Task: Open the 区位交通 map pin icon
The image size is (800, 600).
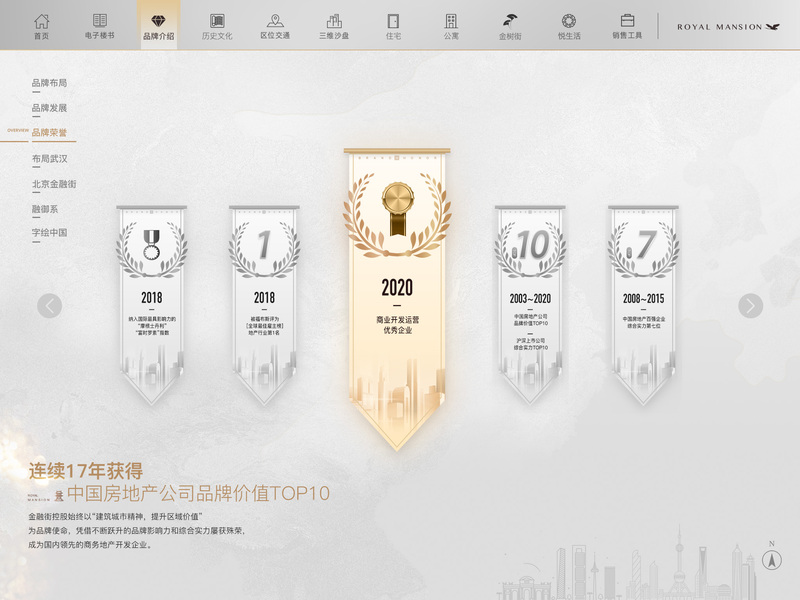Action: pos(276,27)
